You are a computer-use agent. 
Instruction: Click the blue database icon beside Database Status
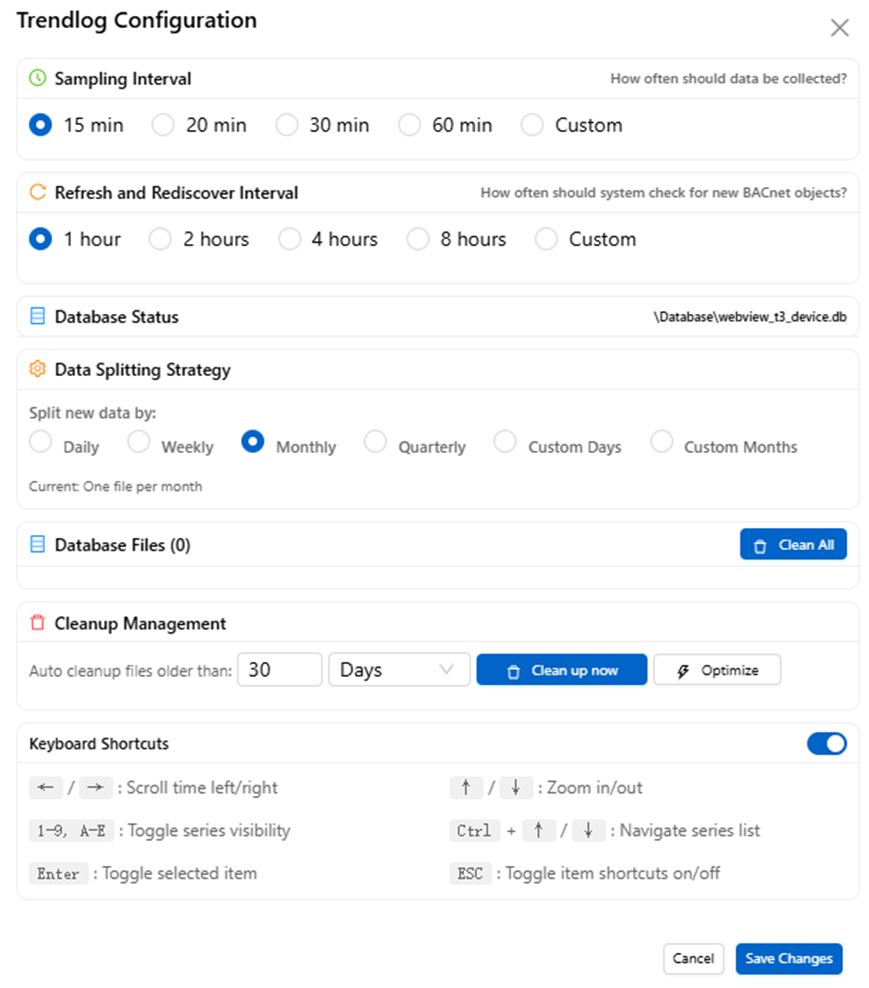(x=37, y=316)
